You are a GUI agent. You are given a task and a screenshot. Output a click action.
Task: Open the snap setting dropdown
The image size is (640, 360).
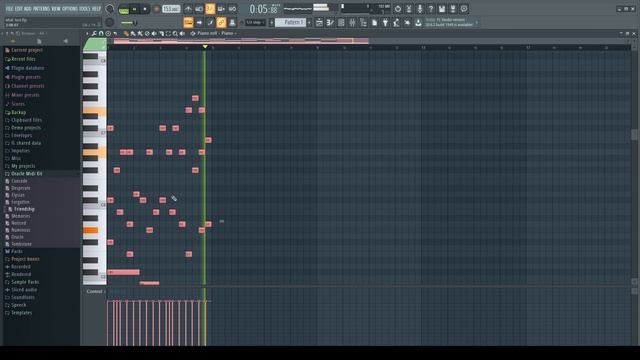tap(255, 22)
